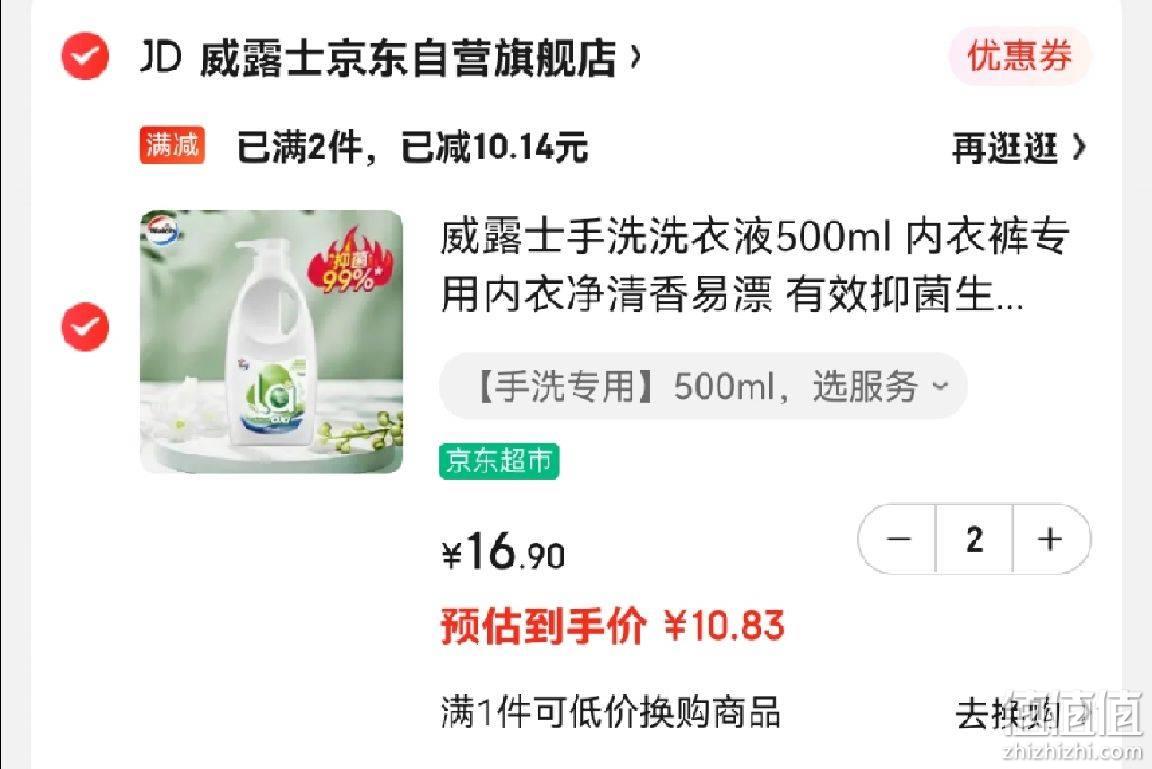Open the 威露士手洗洗衣液500ml product title
Viewport: 1152px width, 769px height.
point(754,265)
